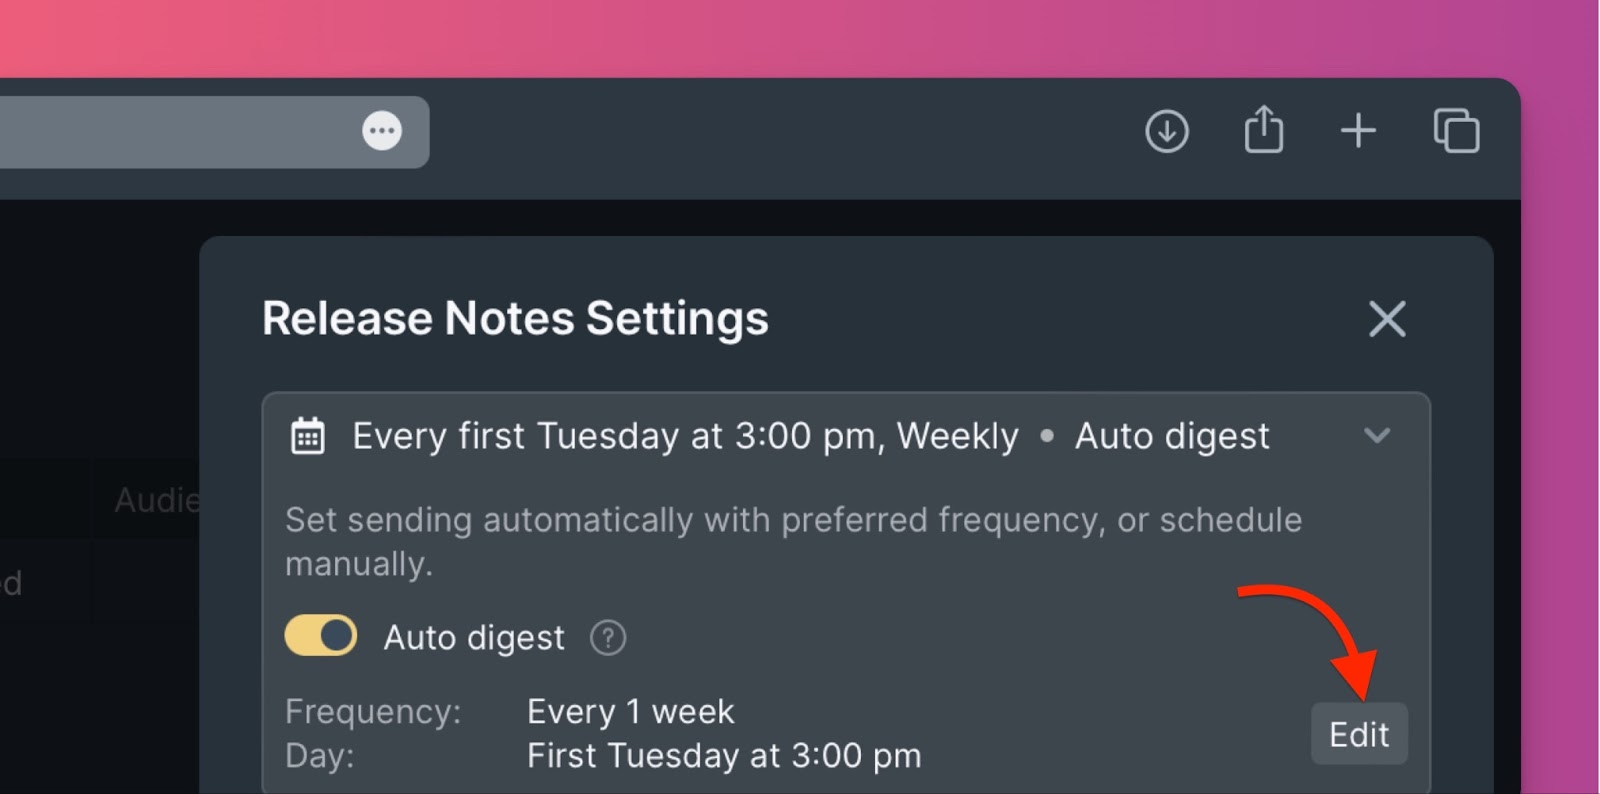Show browser downloads
The image size is (1600, 794).
1166,131
